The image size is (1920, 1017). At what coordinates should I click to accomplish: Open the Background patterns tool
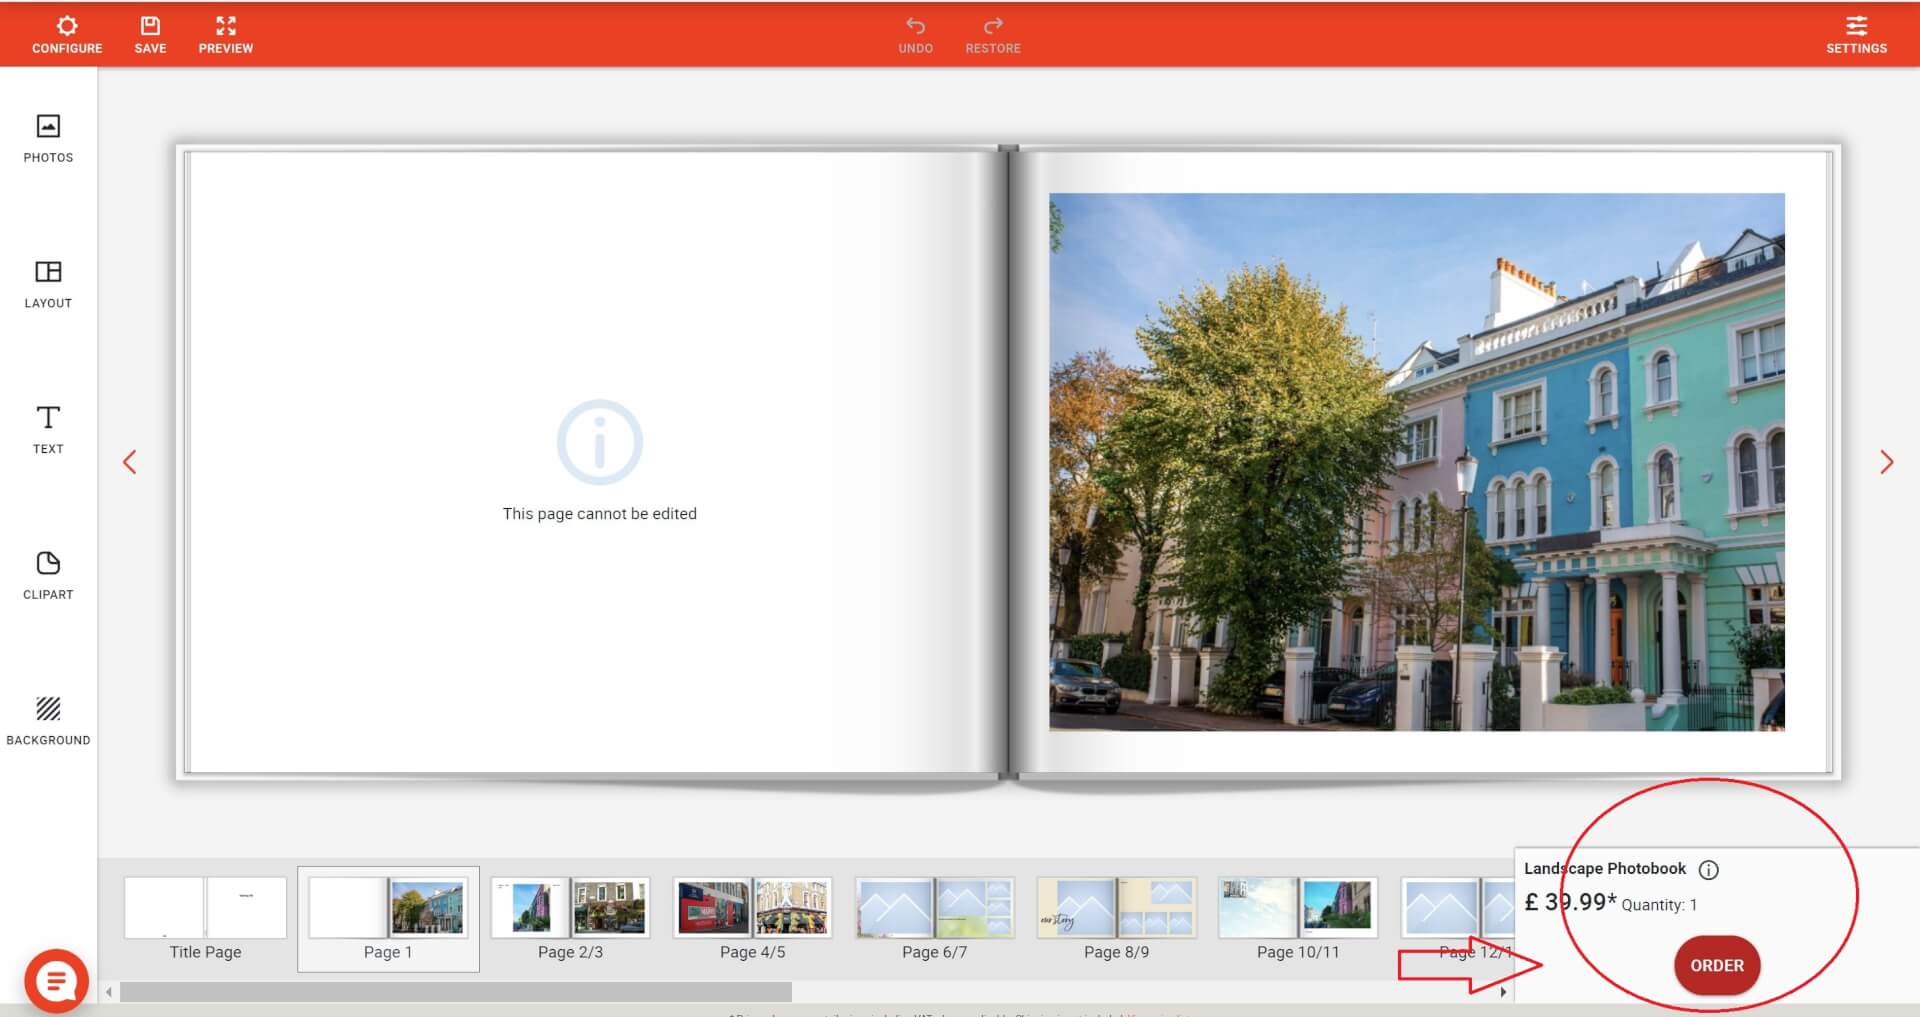tap(48, 721)
